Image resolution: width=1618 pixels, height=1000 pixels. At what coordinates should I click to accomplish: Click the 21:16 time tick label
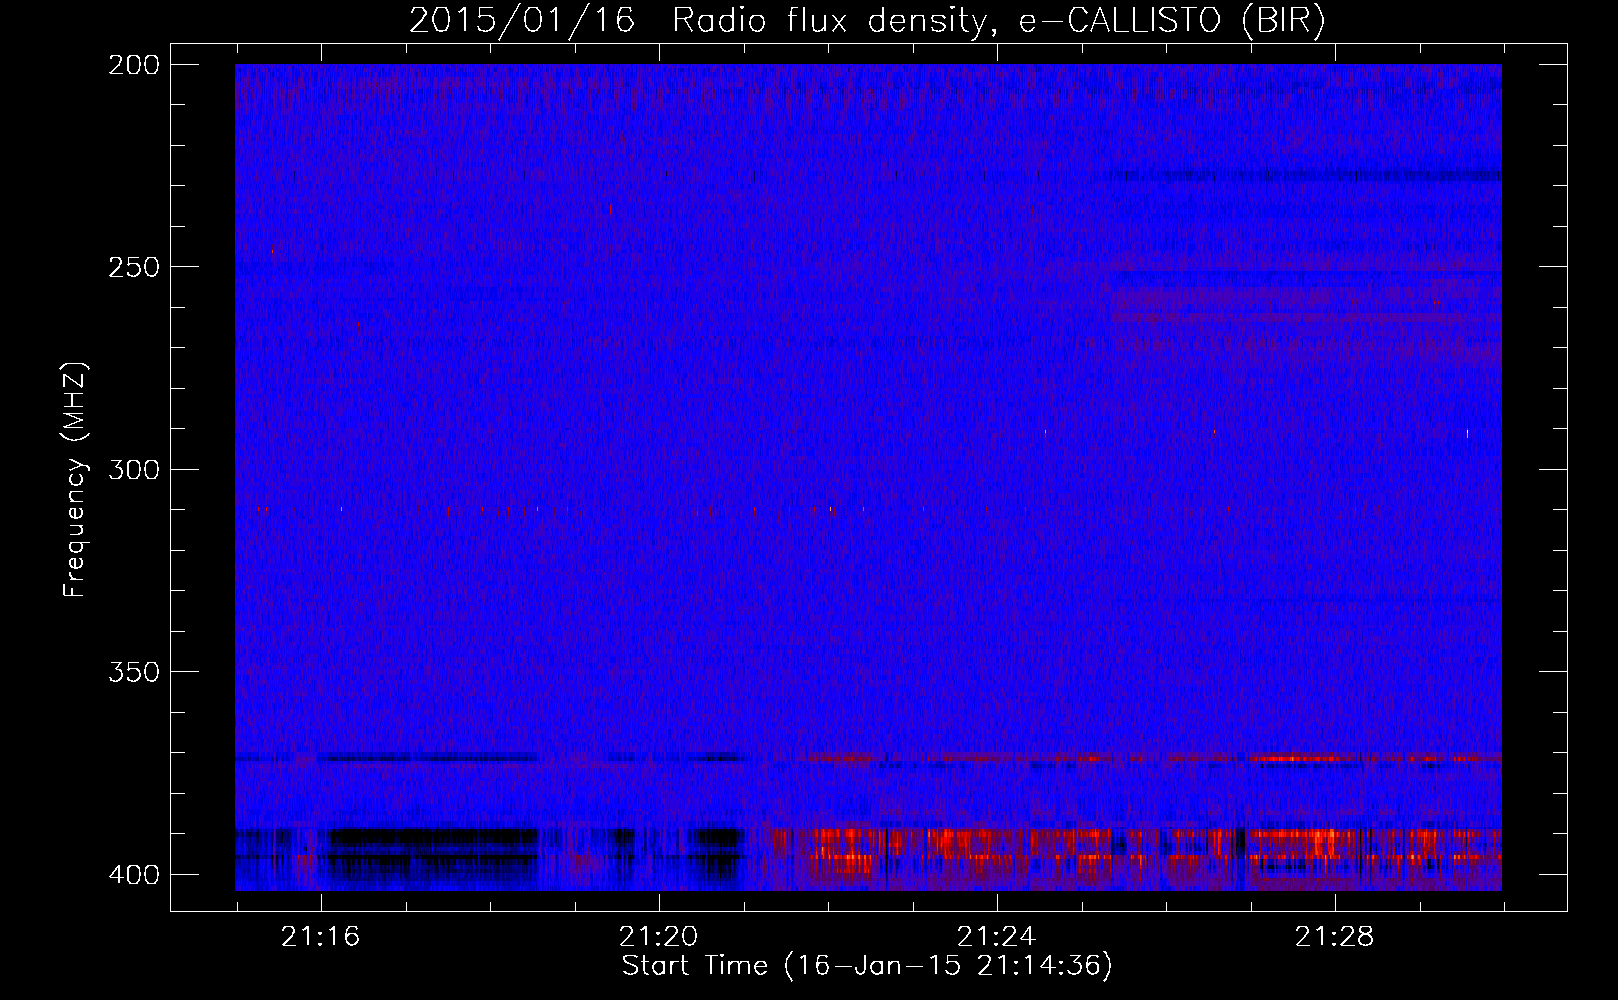point(320,937)
